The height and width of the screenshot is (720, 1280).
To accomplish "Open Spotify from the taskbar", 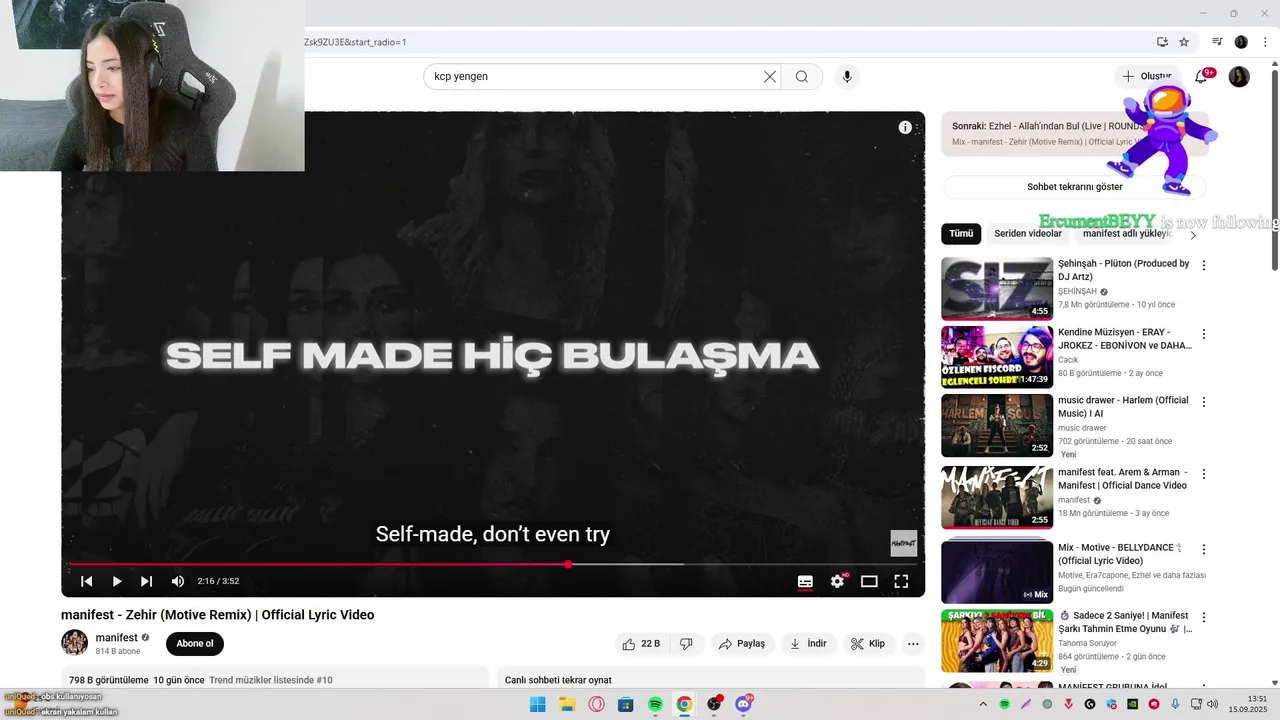I will [x=655, y=704].
